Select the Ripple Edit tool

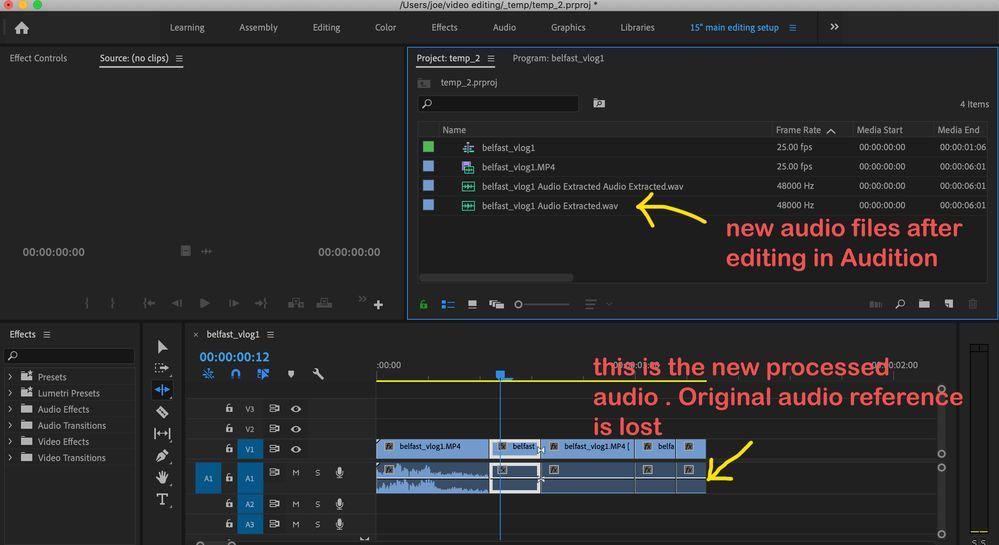click(162, 389)
